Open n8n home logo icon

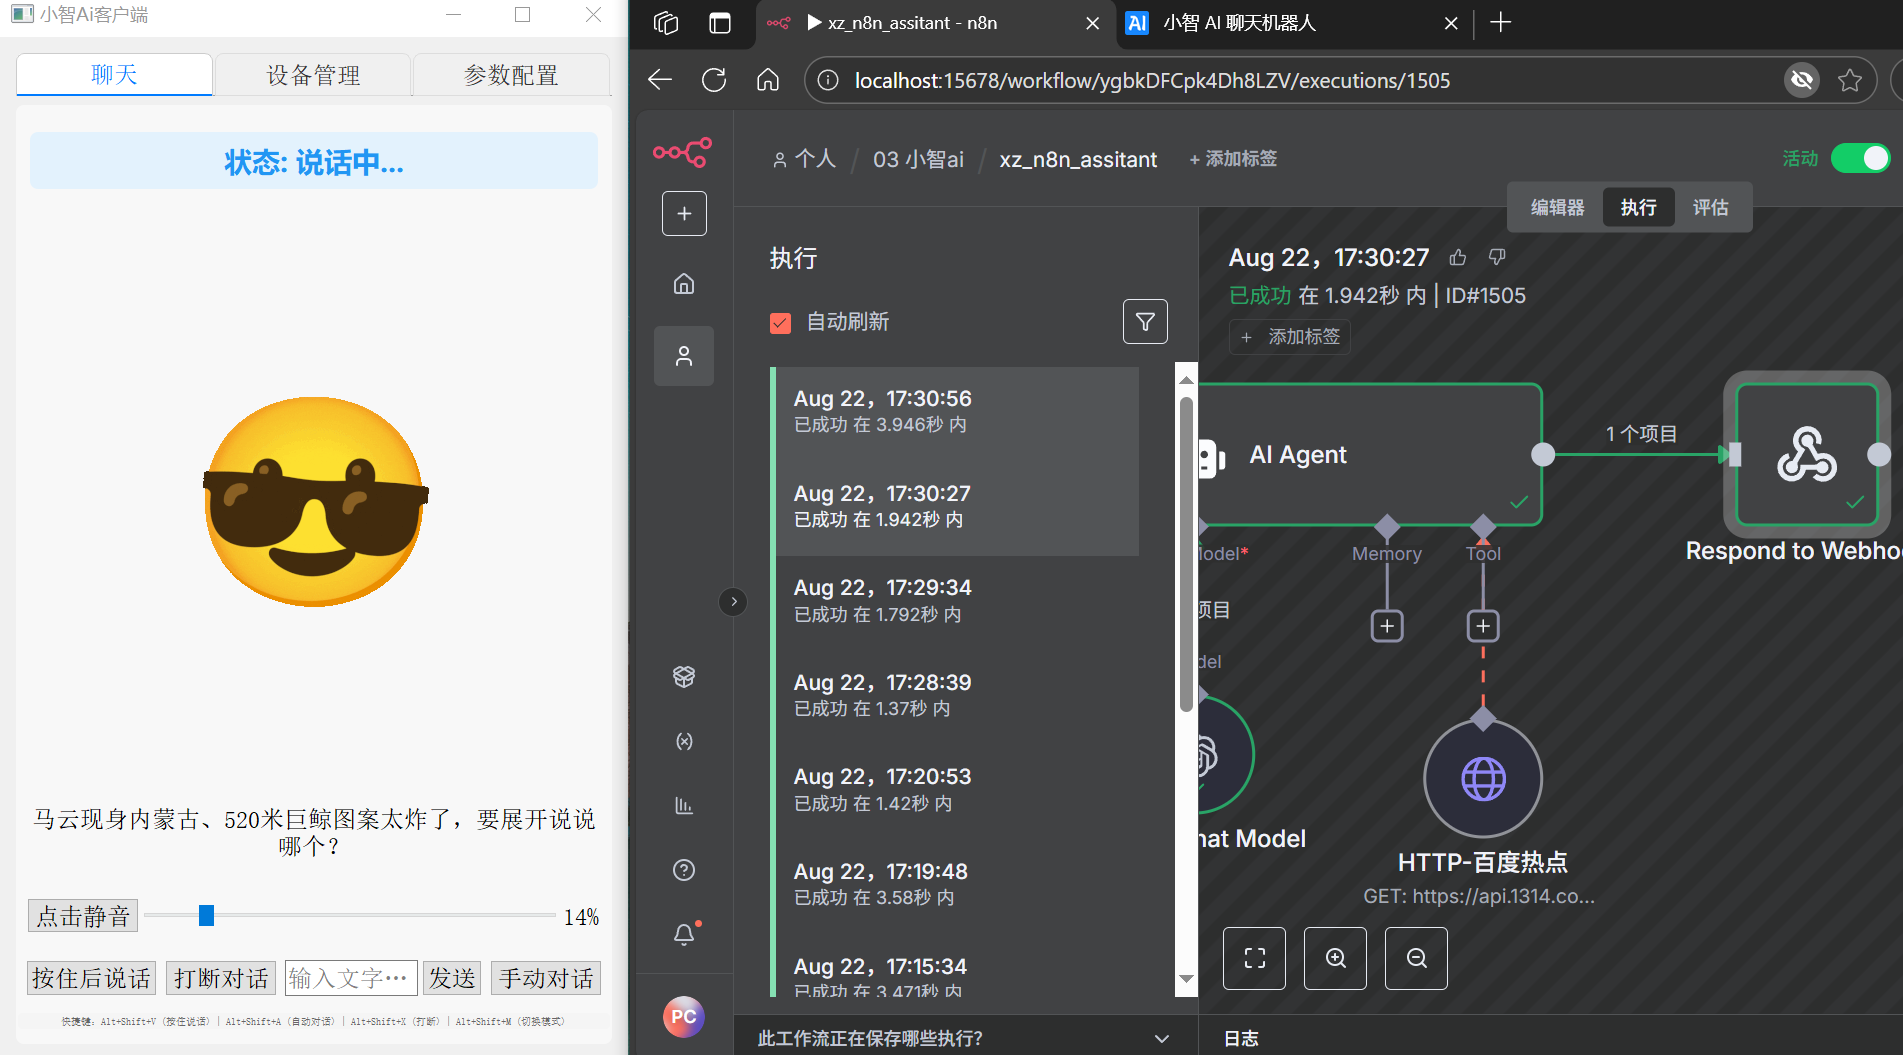tap(683, 152)
